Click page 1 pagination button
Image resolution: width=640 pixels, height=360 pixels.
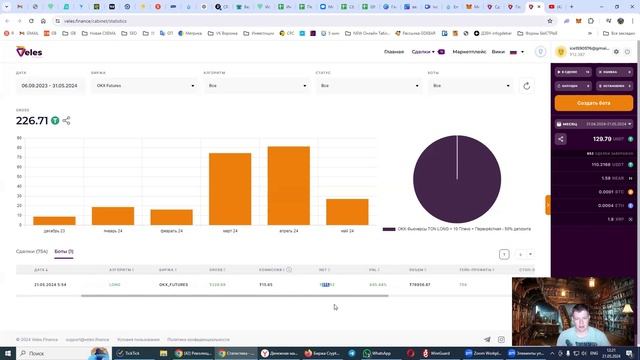click(x=504, y=254)
